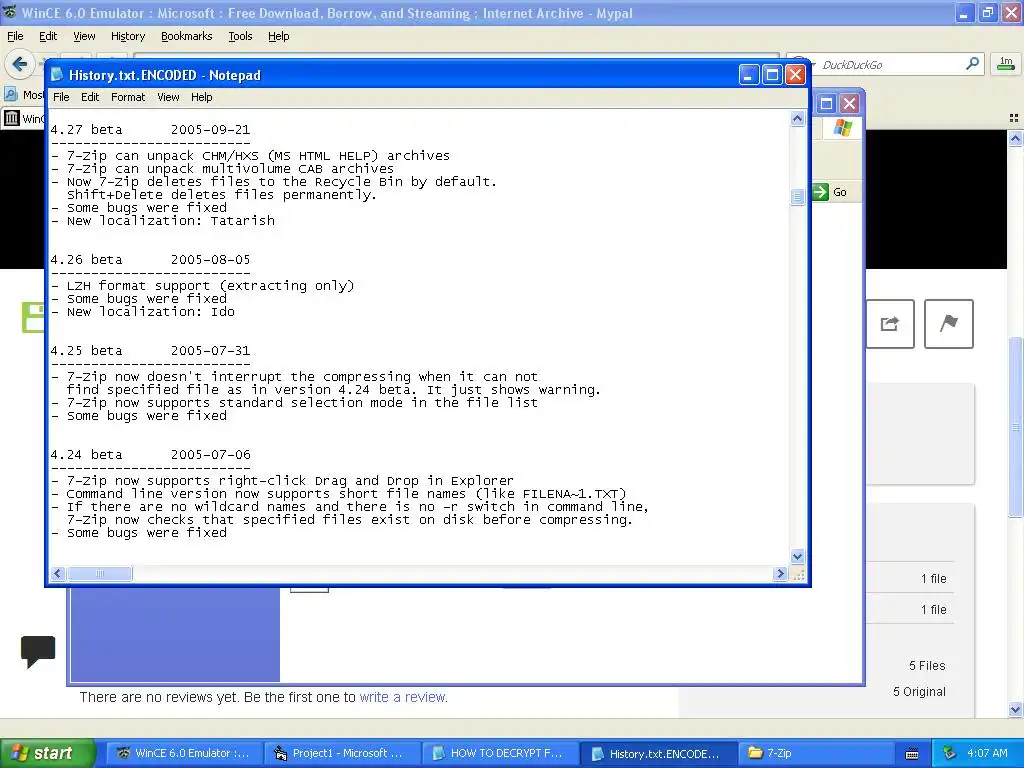The width and height of the screenshot is (1024, 768).
Task: Open Notepad Help menu
Action: pyautogui.click(x=201, y=97)
